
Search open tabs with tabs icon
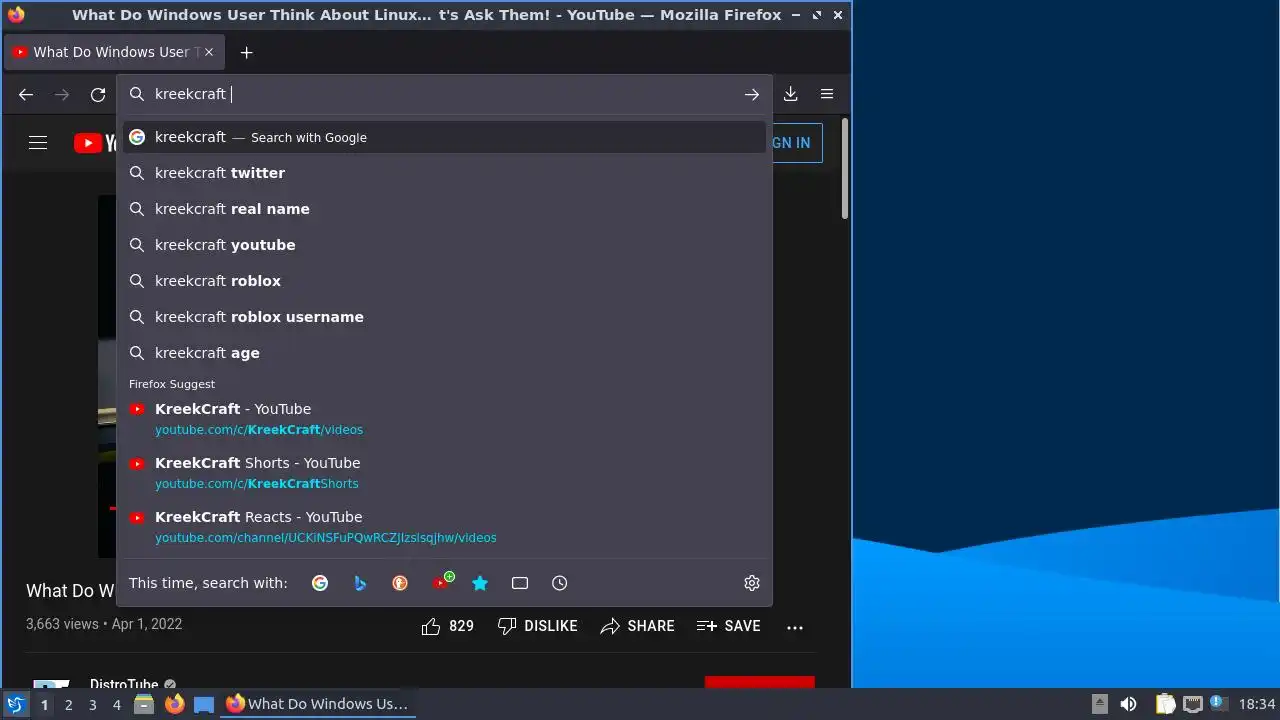coord(520,583)
